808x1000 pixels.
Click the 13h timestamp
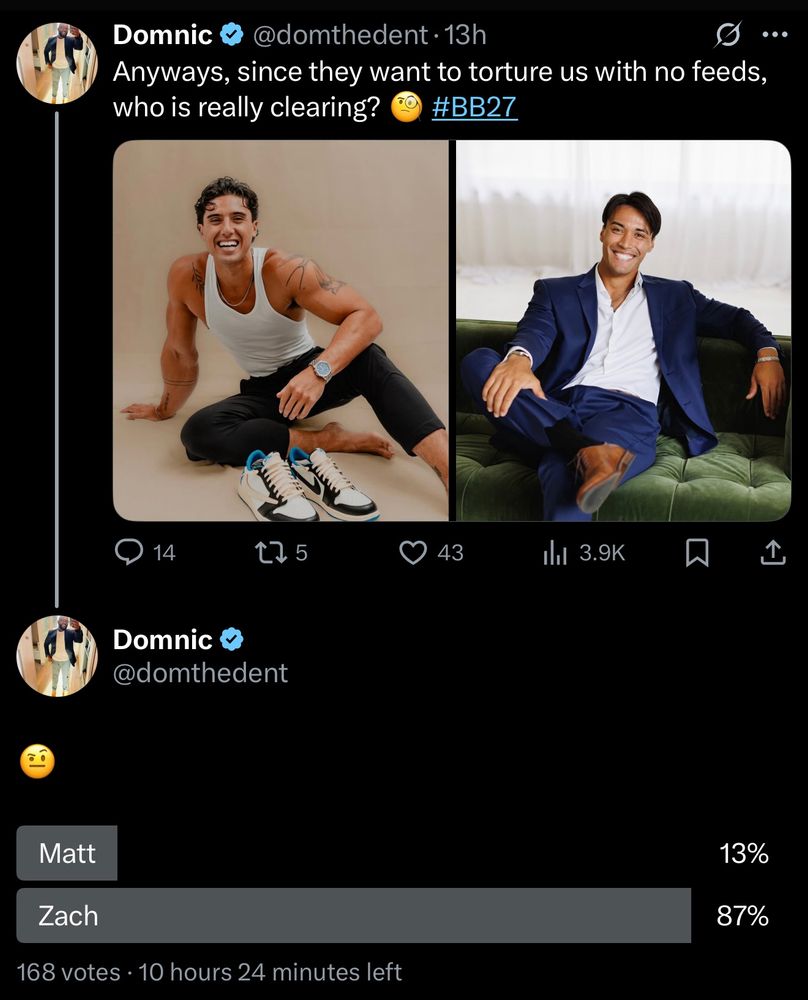[465, 35]
